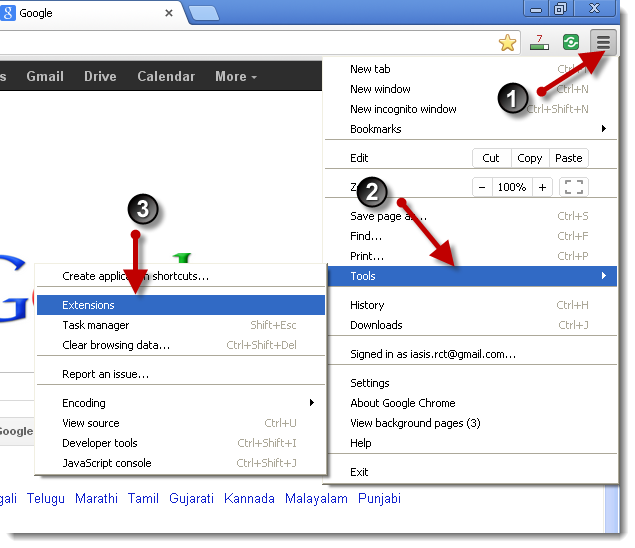635x548 pixels.
Task: Select Create application shortcuts...
Action: click(x=181, y=276)
